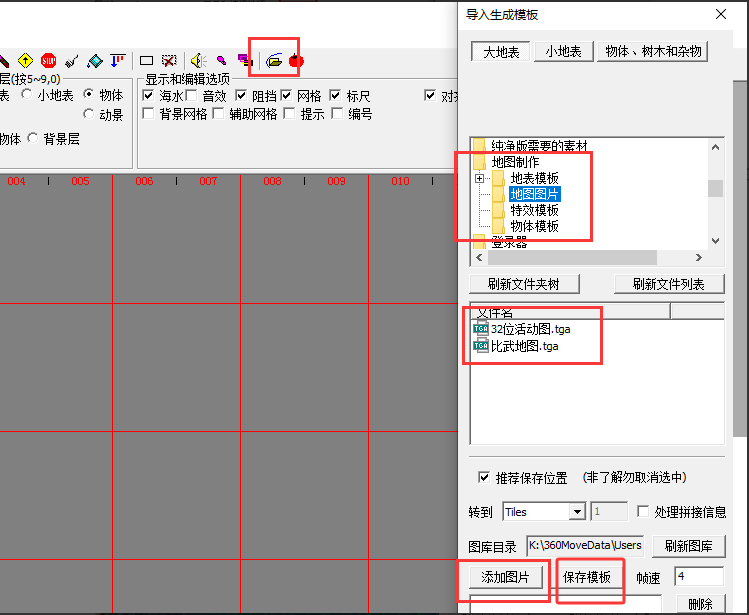Image resolution: width=749 pixels, height=615 pixels.
Task: Enable the 背景网格 checkbox
Action: [148, 114]
